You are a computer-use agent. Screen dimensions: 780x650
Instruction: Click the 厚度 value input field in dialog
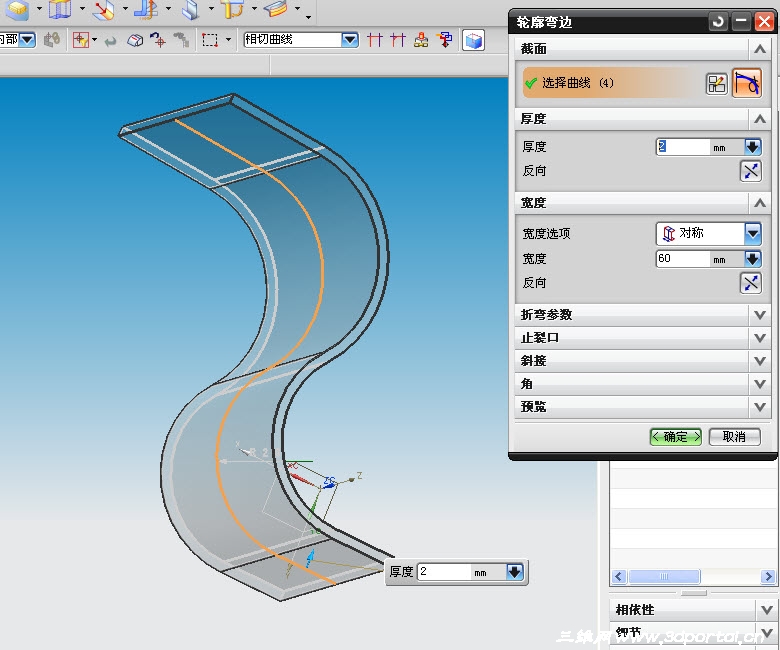click(683, 147)
